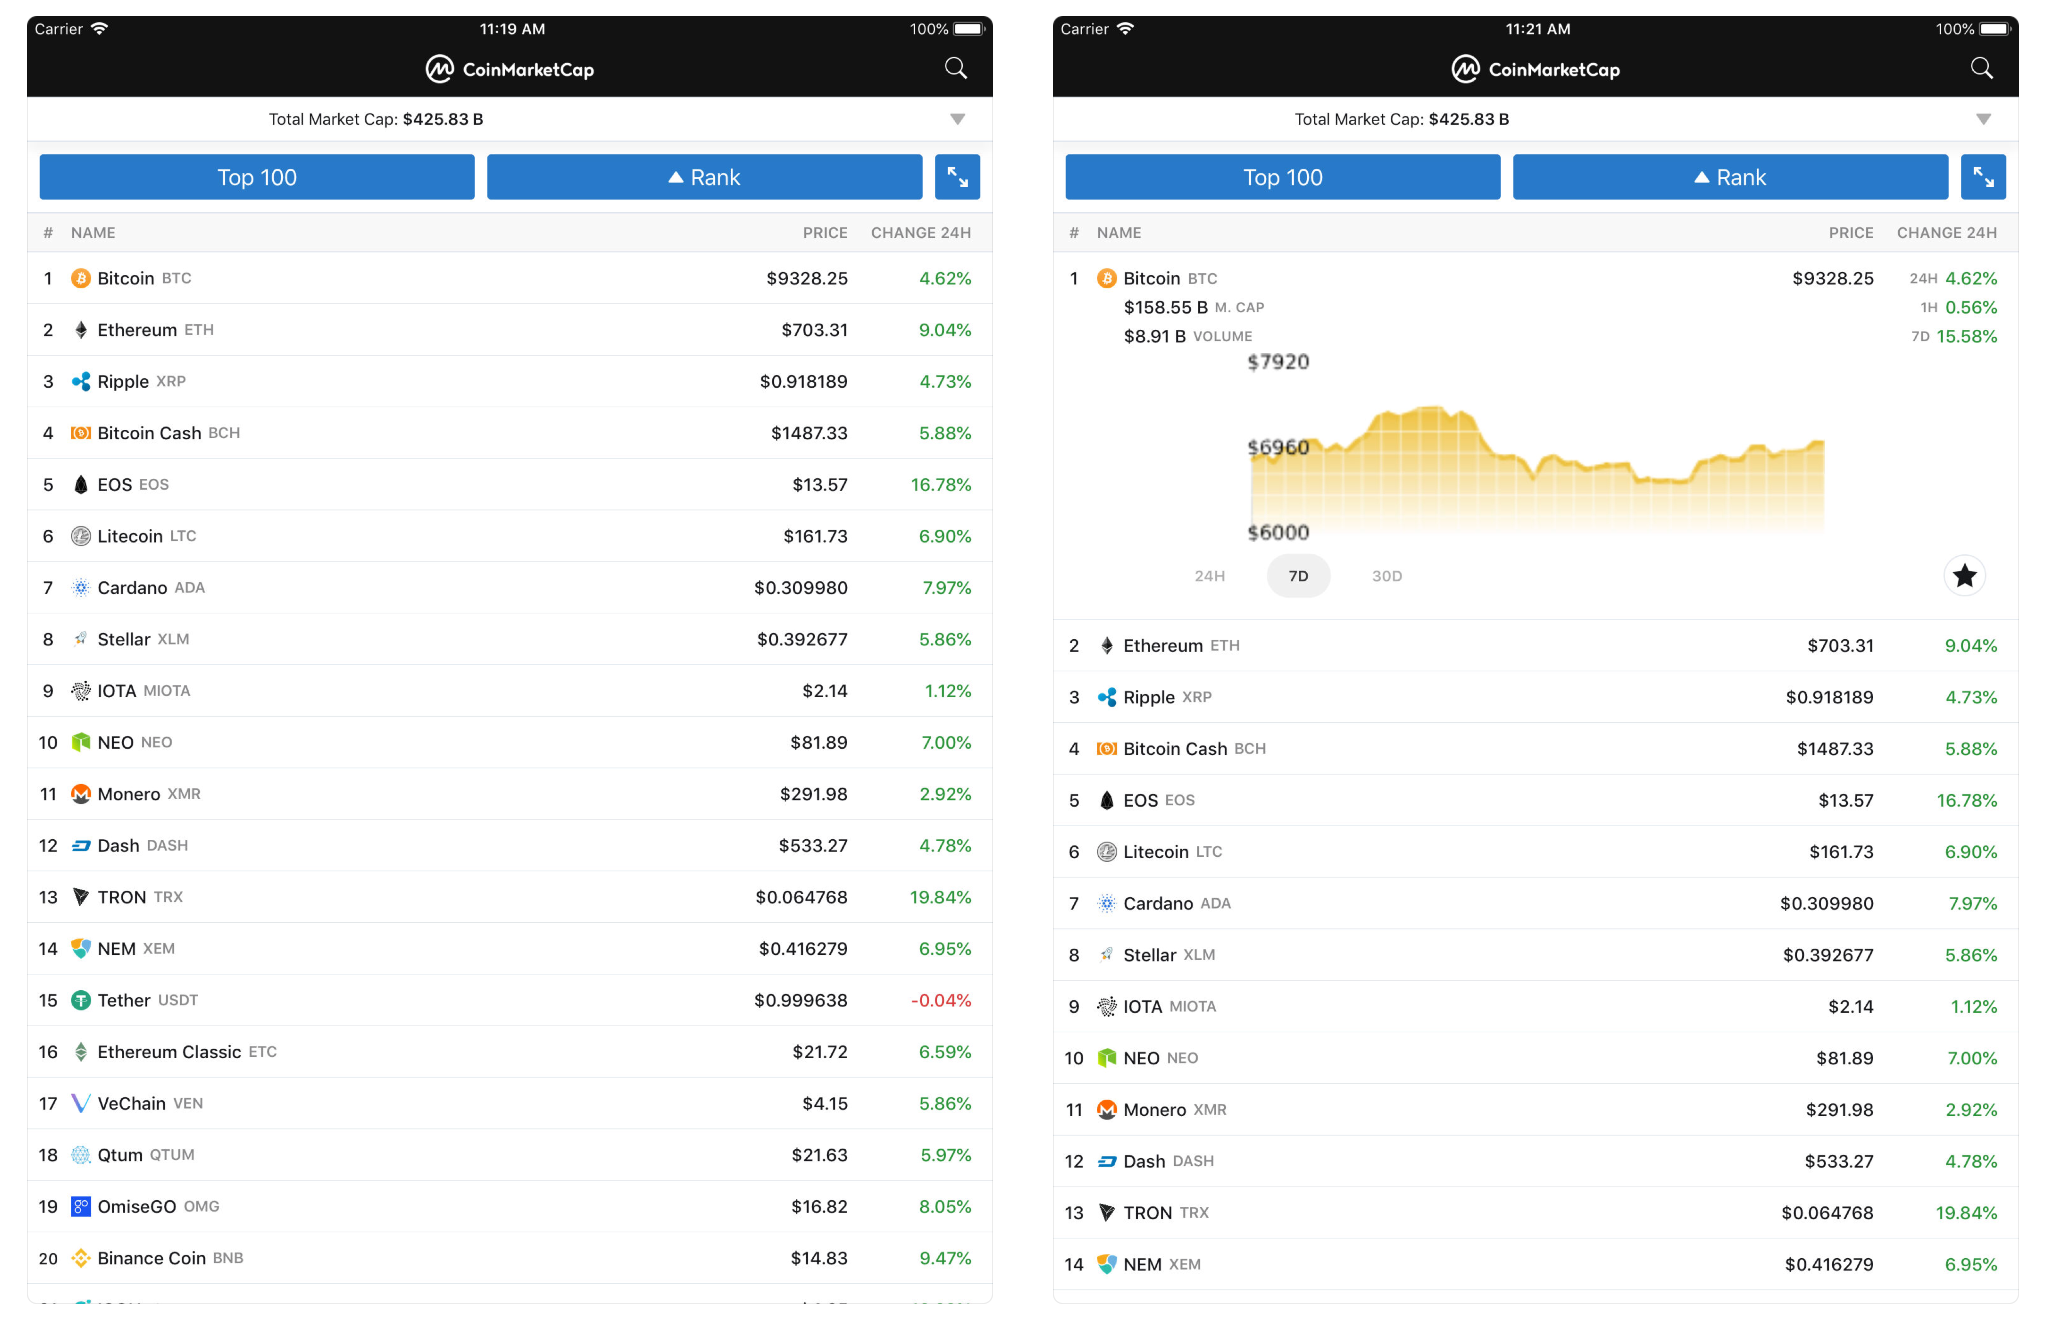Tap the Litecoin LTC row in the right list
This screenshot has height=1333, width=2048.
(1536, 852)
